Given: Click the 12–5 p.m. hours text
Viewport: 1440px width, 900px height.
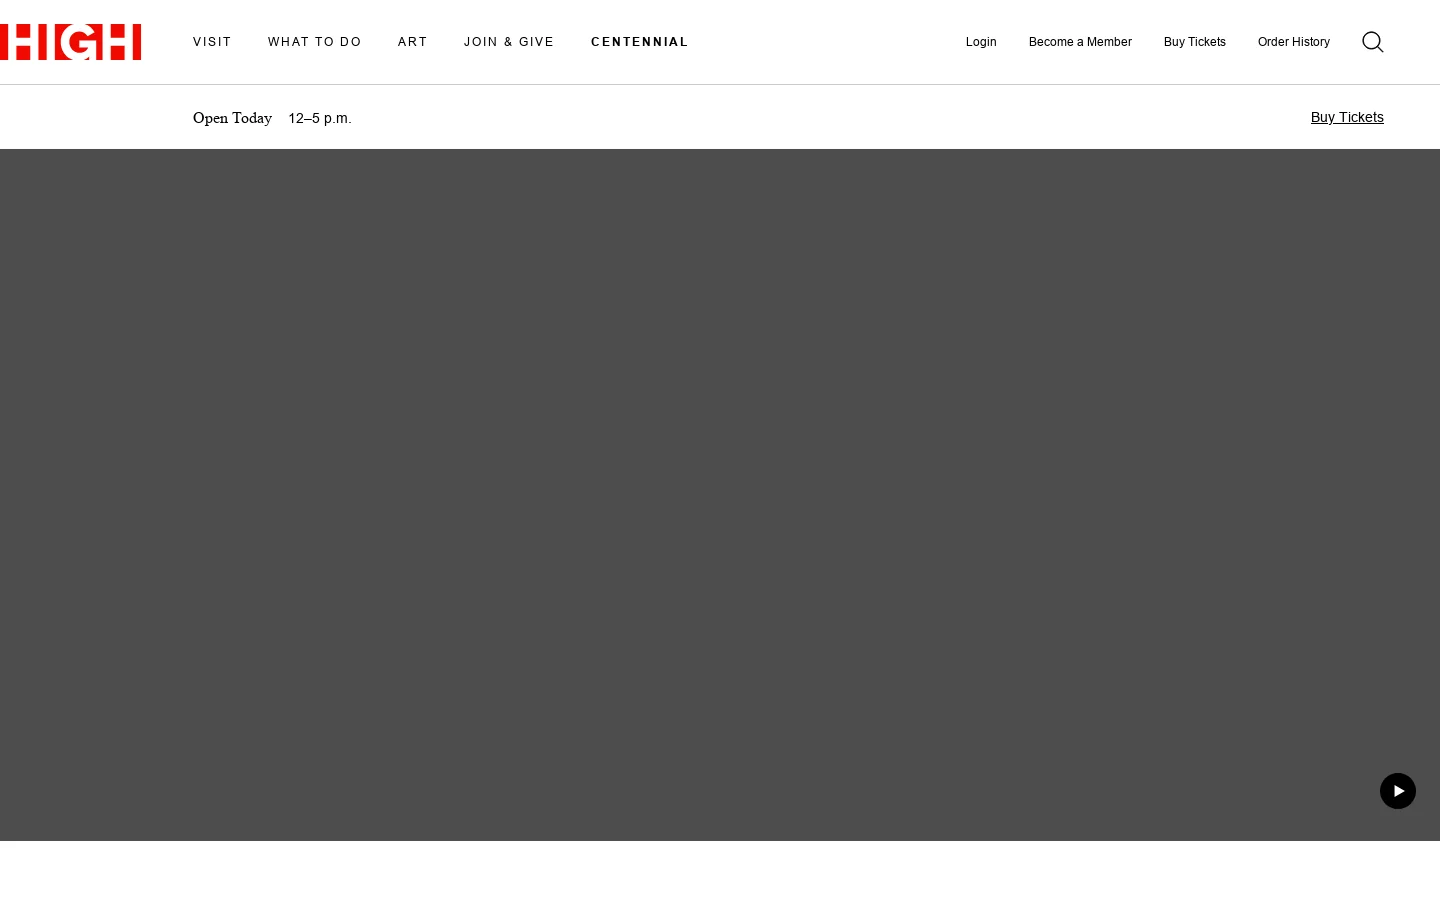Looking at the screenshot, I should pyautogui.click(x=320, y=118).
